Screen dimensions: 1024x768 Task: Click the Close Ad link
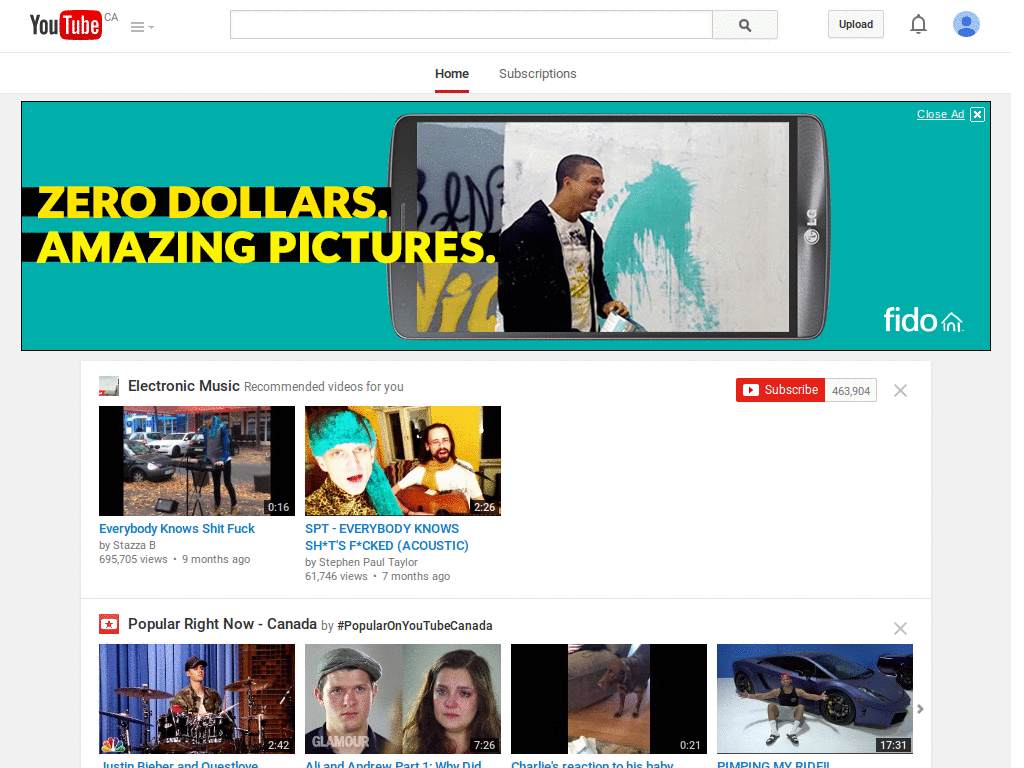pyautogui.click(x=940, y=114)
